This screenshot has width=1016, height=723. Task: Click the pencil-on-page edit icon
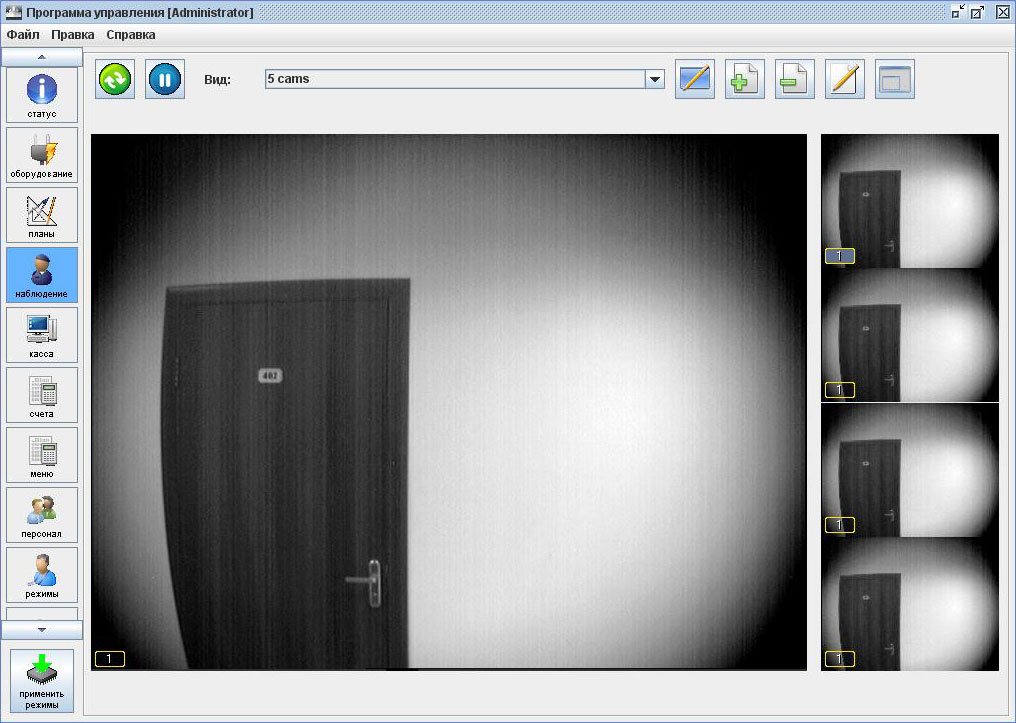click(x=845, y=79)
